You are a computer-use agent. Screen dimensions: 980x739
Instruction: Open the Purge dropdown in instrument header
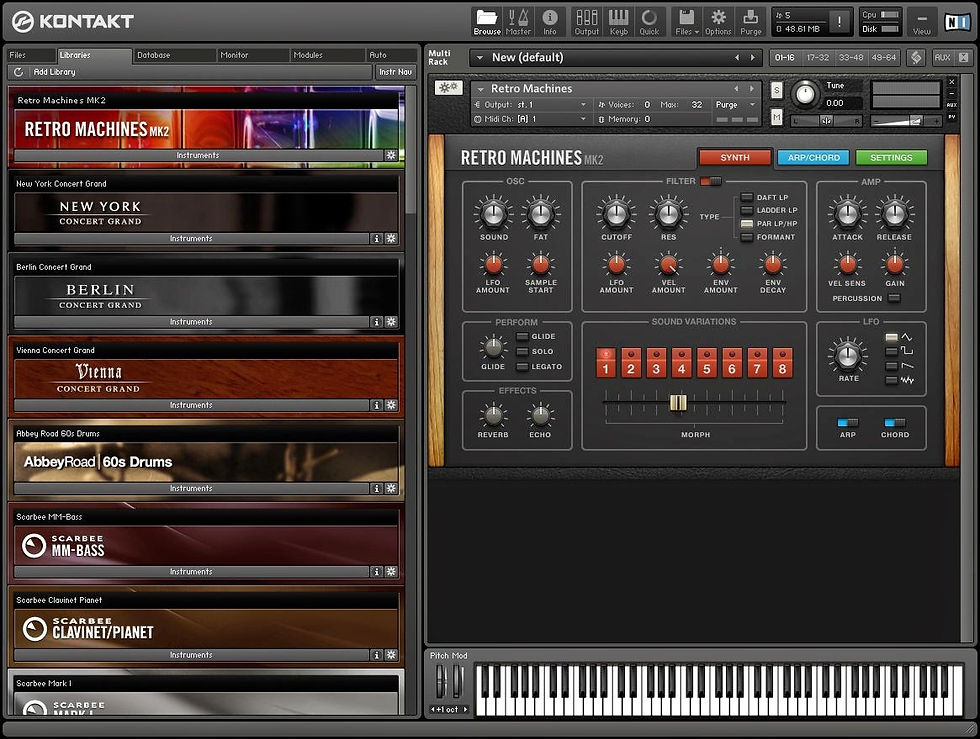click(x=733, y=104)
